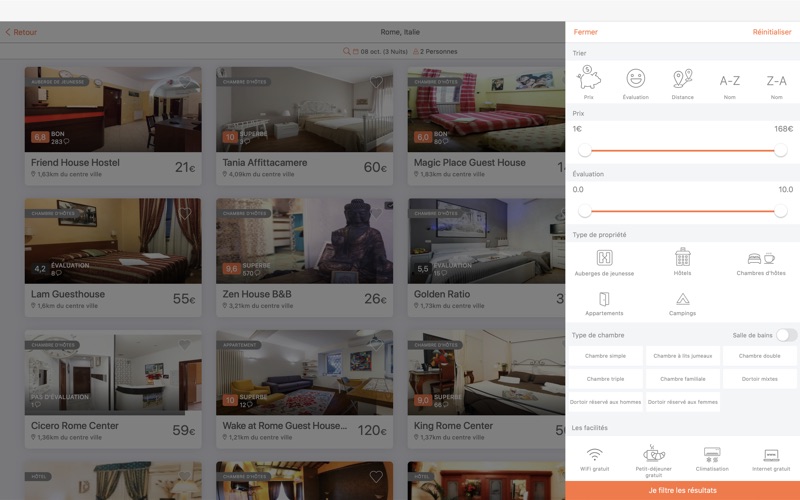The width and height of the screenshot is (800, 500).
Task: Sort names Z-A
Action: [777, 81]
